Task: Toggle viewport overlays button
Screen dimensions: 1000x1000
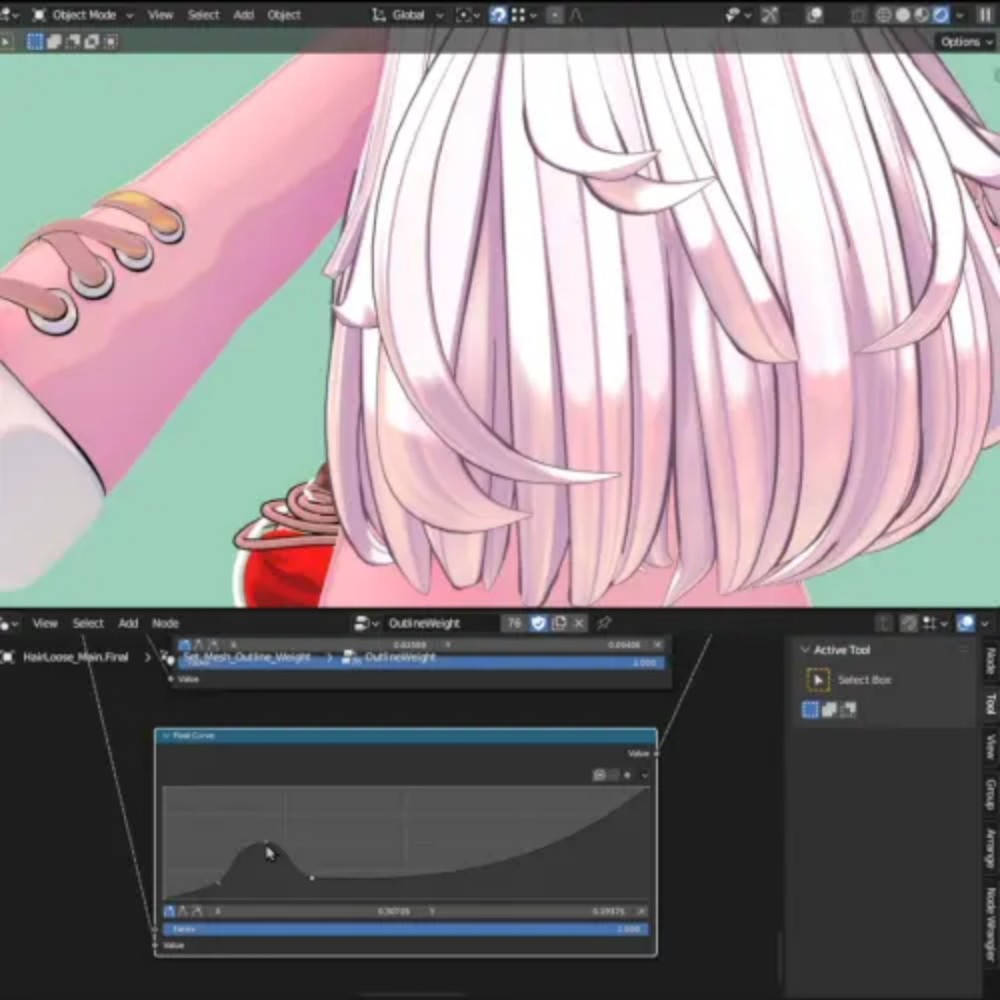Action: [x=814, y=15]
